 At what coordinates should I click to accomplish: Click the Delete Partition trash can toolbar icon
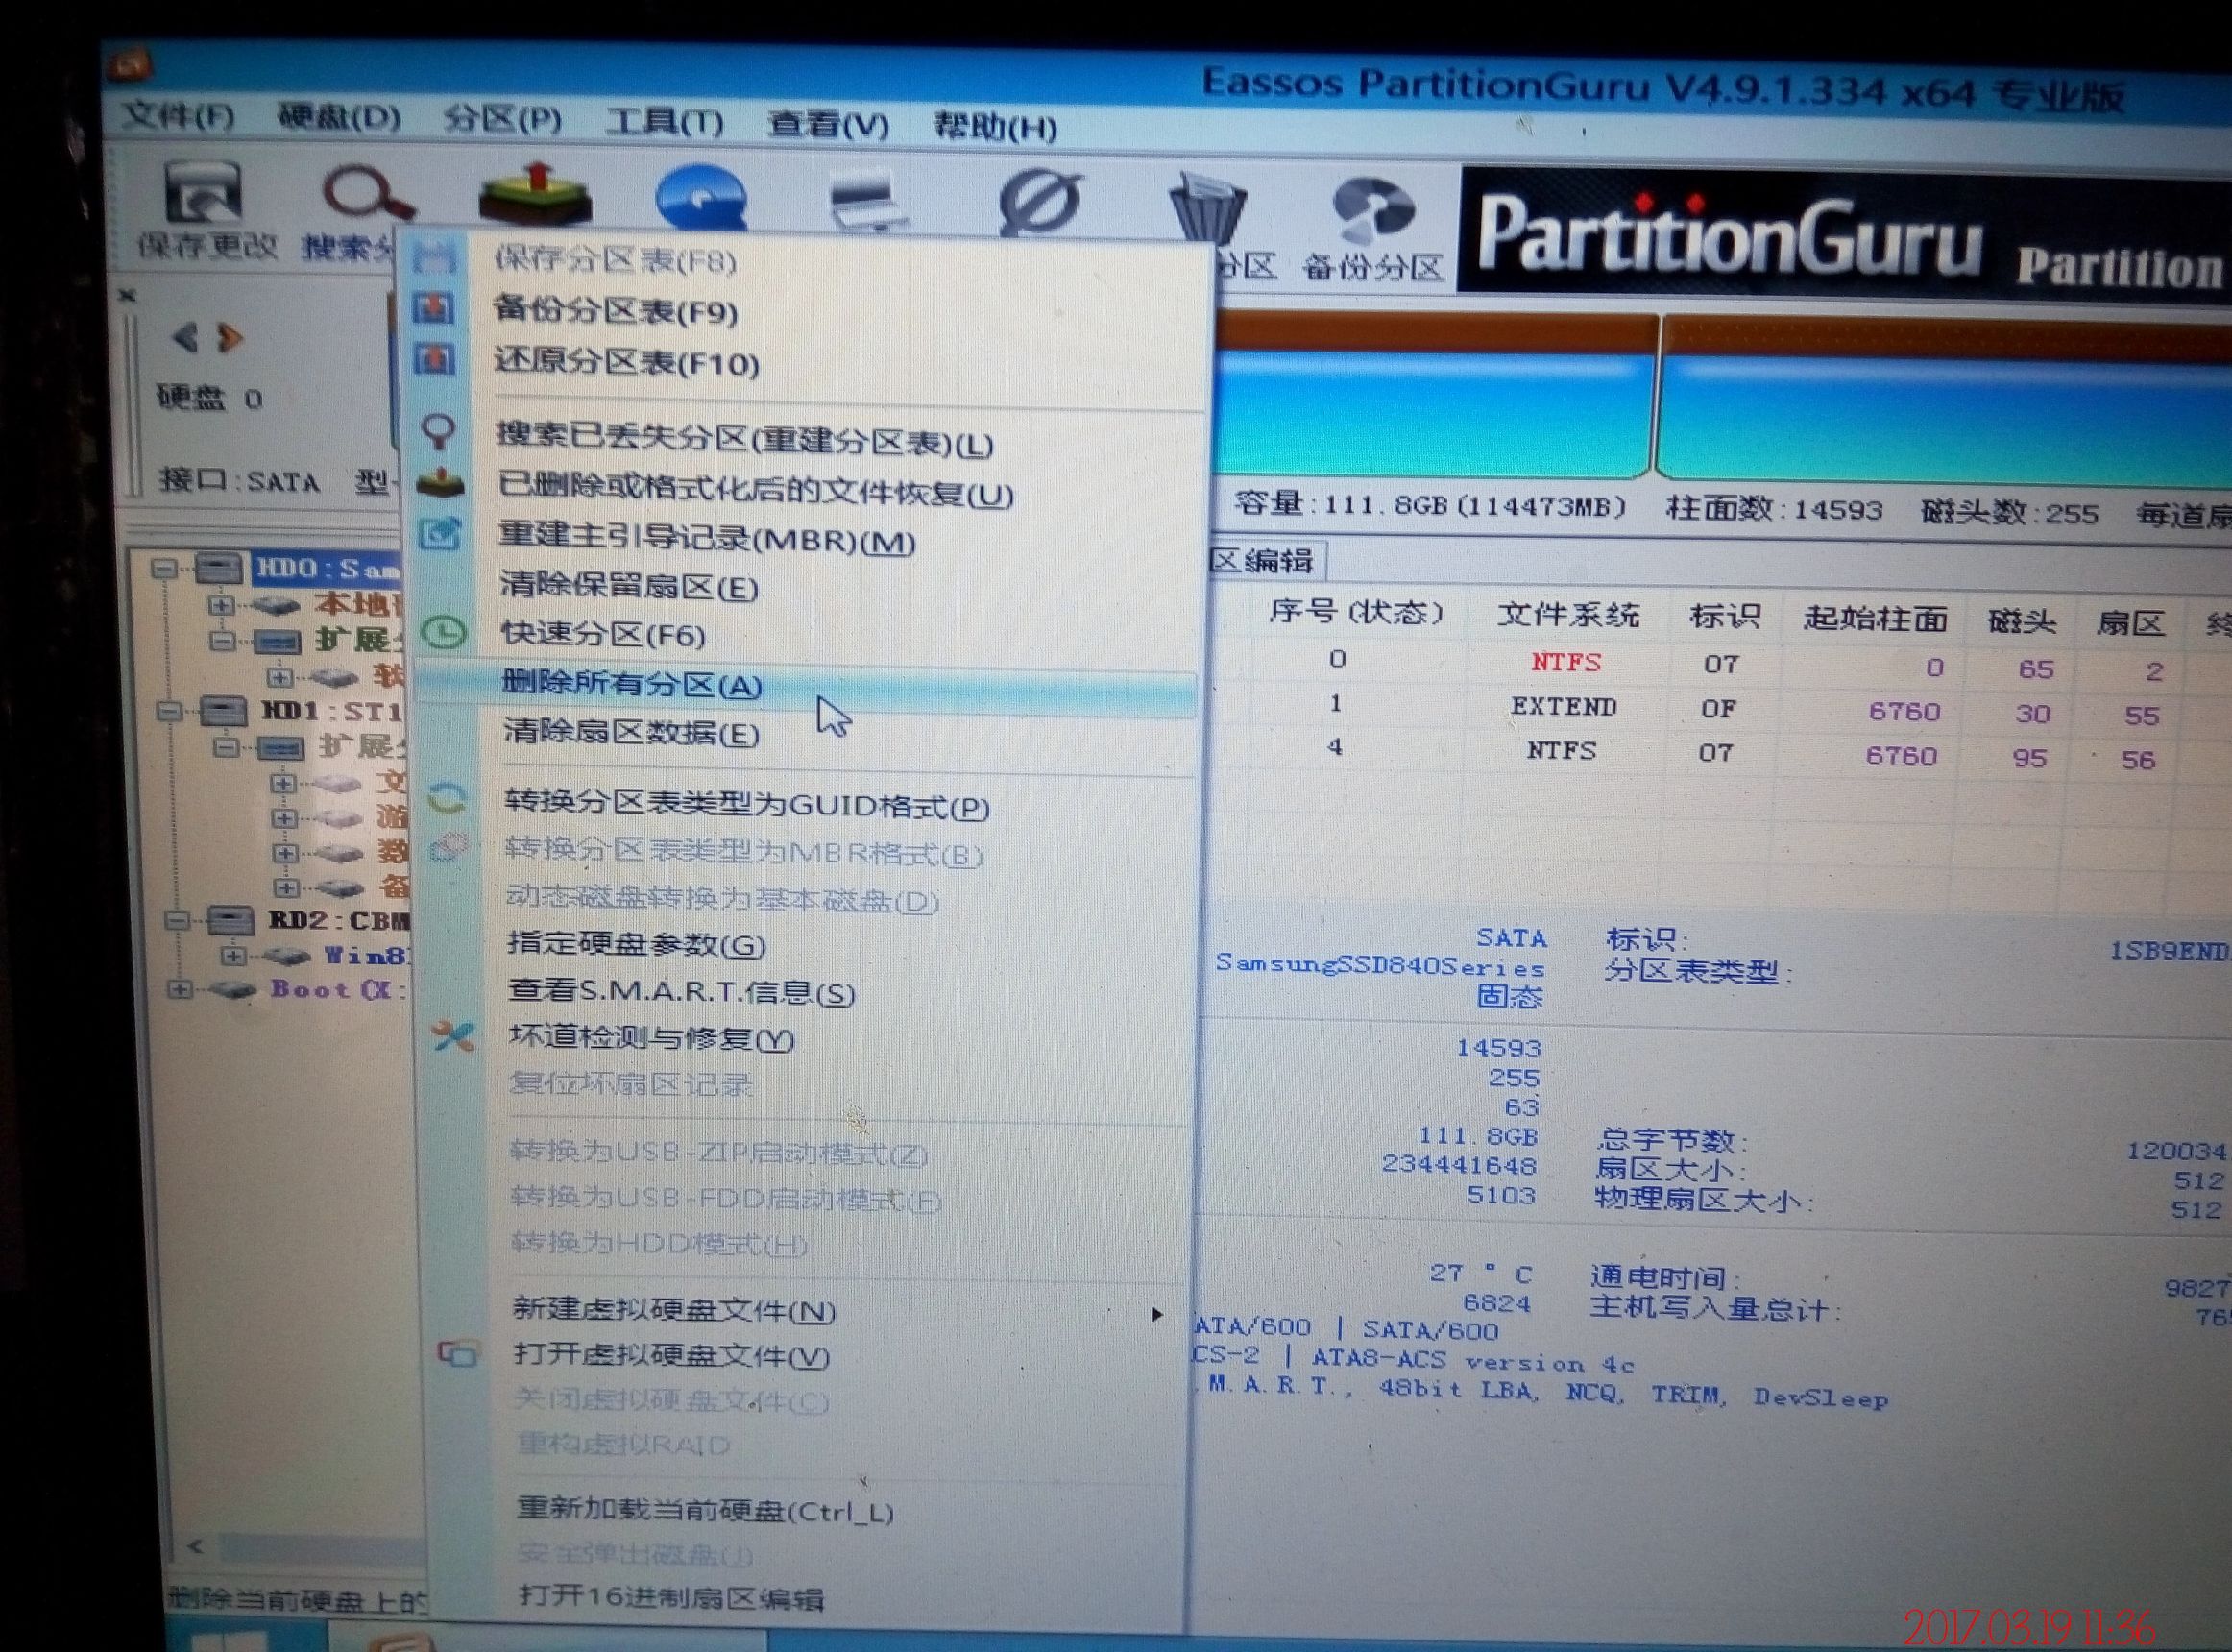[x=1207, y=208]
